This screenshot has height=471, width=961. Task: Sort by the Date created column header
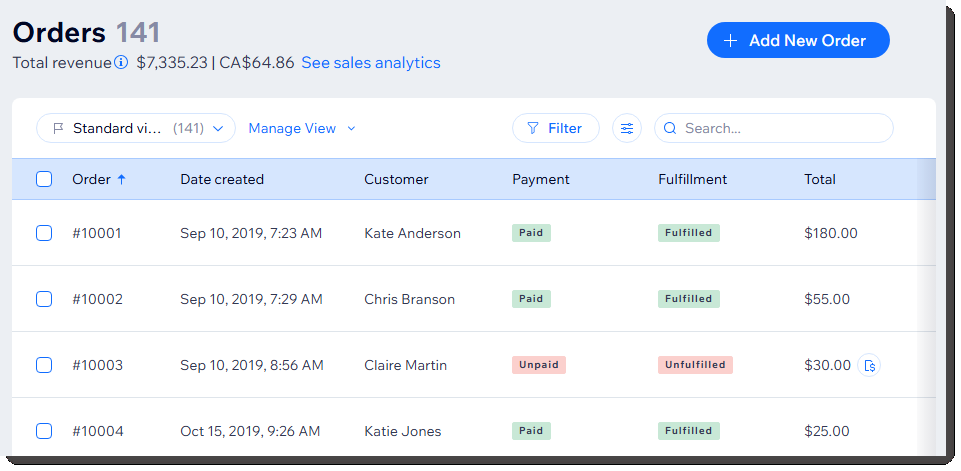222,179
